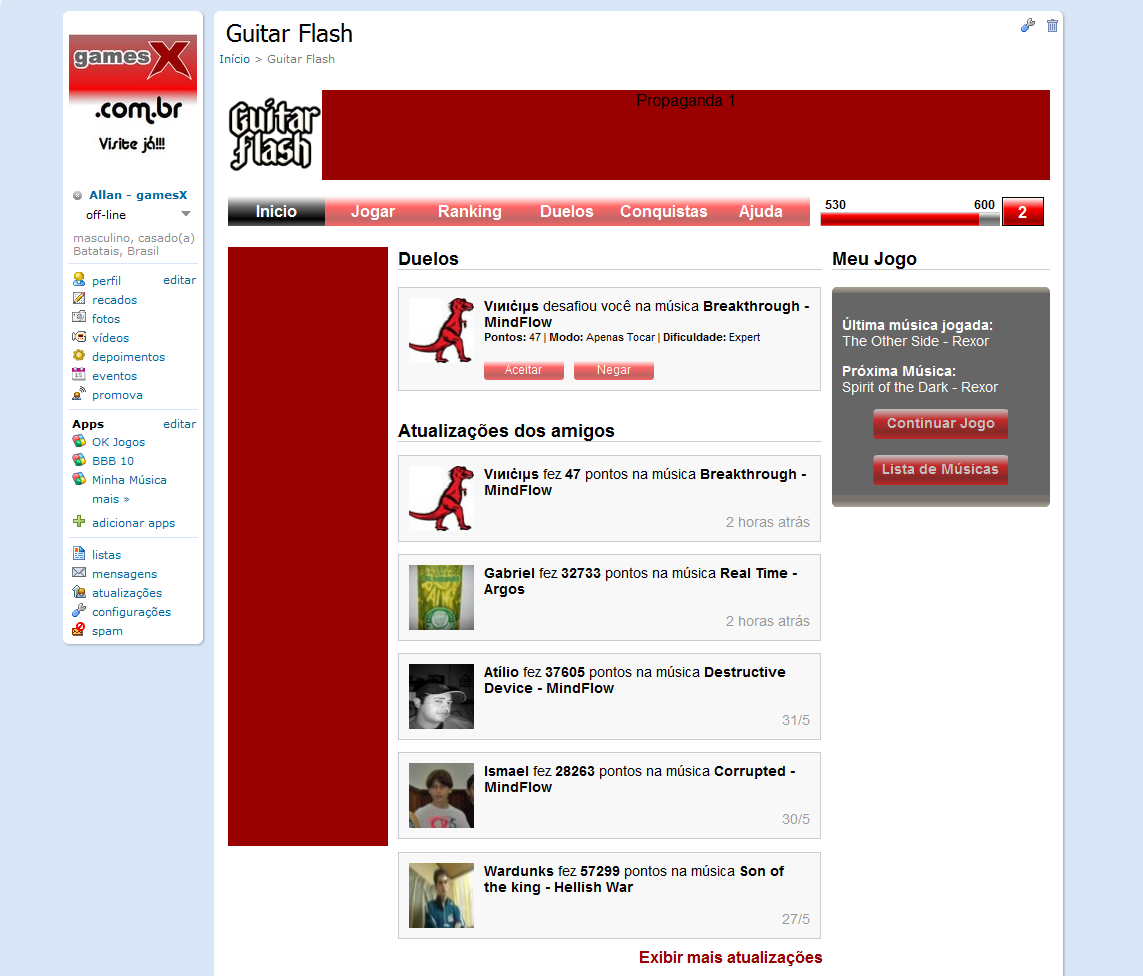Click the Guitar Flash logo image
Screen dimensions: 1143x976
click(x=274, y=135)
